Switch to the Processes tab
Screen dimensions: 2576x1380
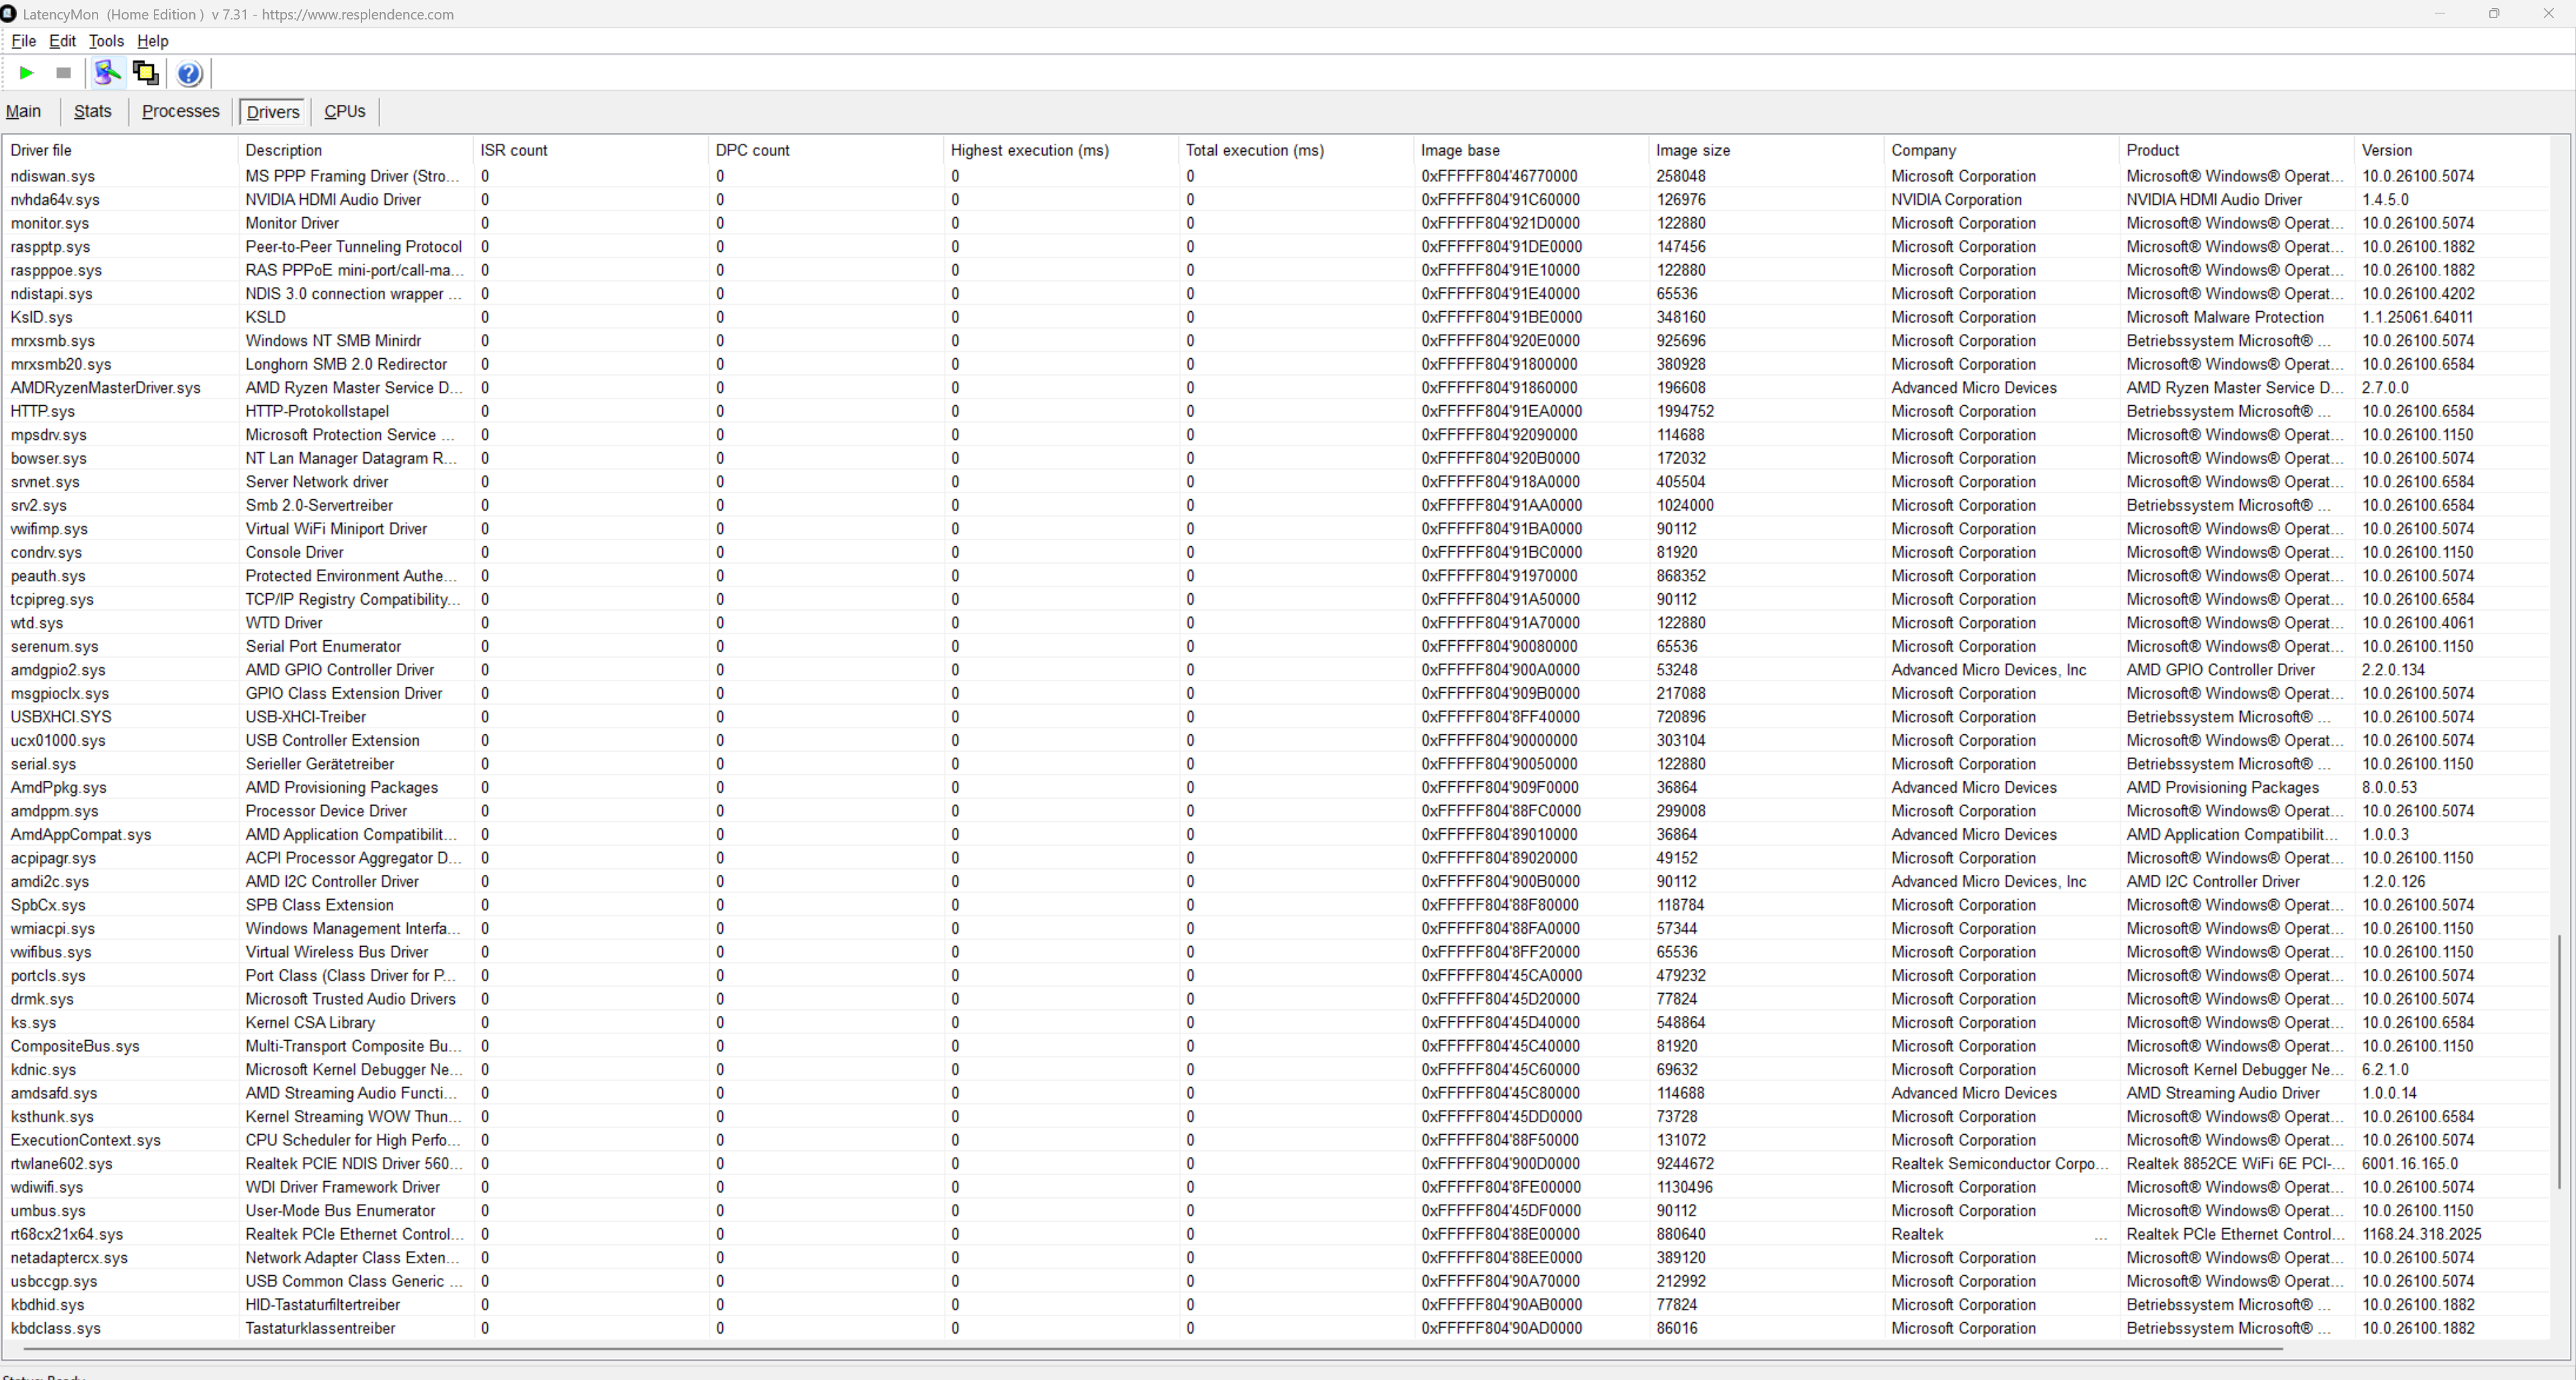click(x=180, y=111)
